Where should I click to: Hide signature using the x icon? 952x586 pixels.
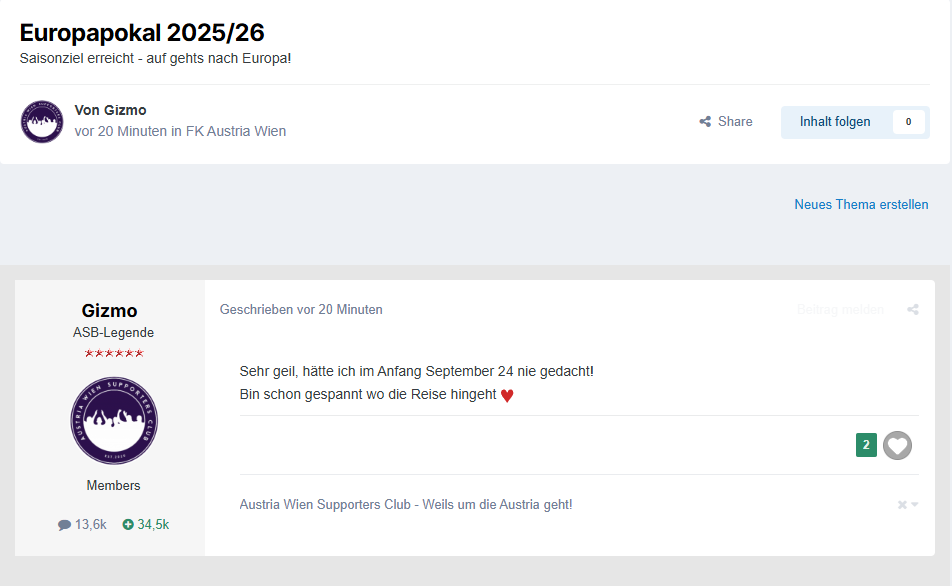902,505
